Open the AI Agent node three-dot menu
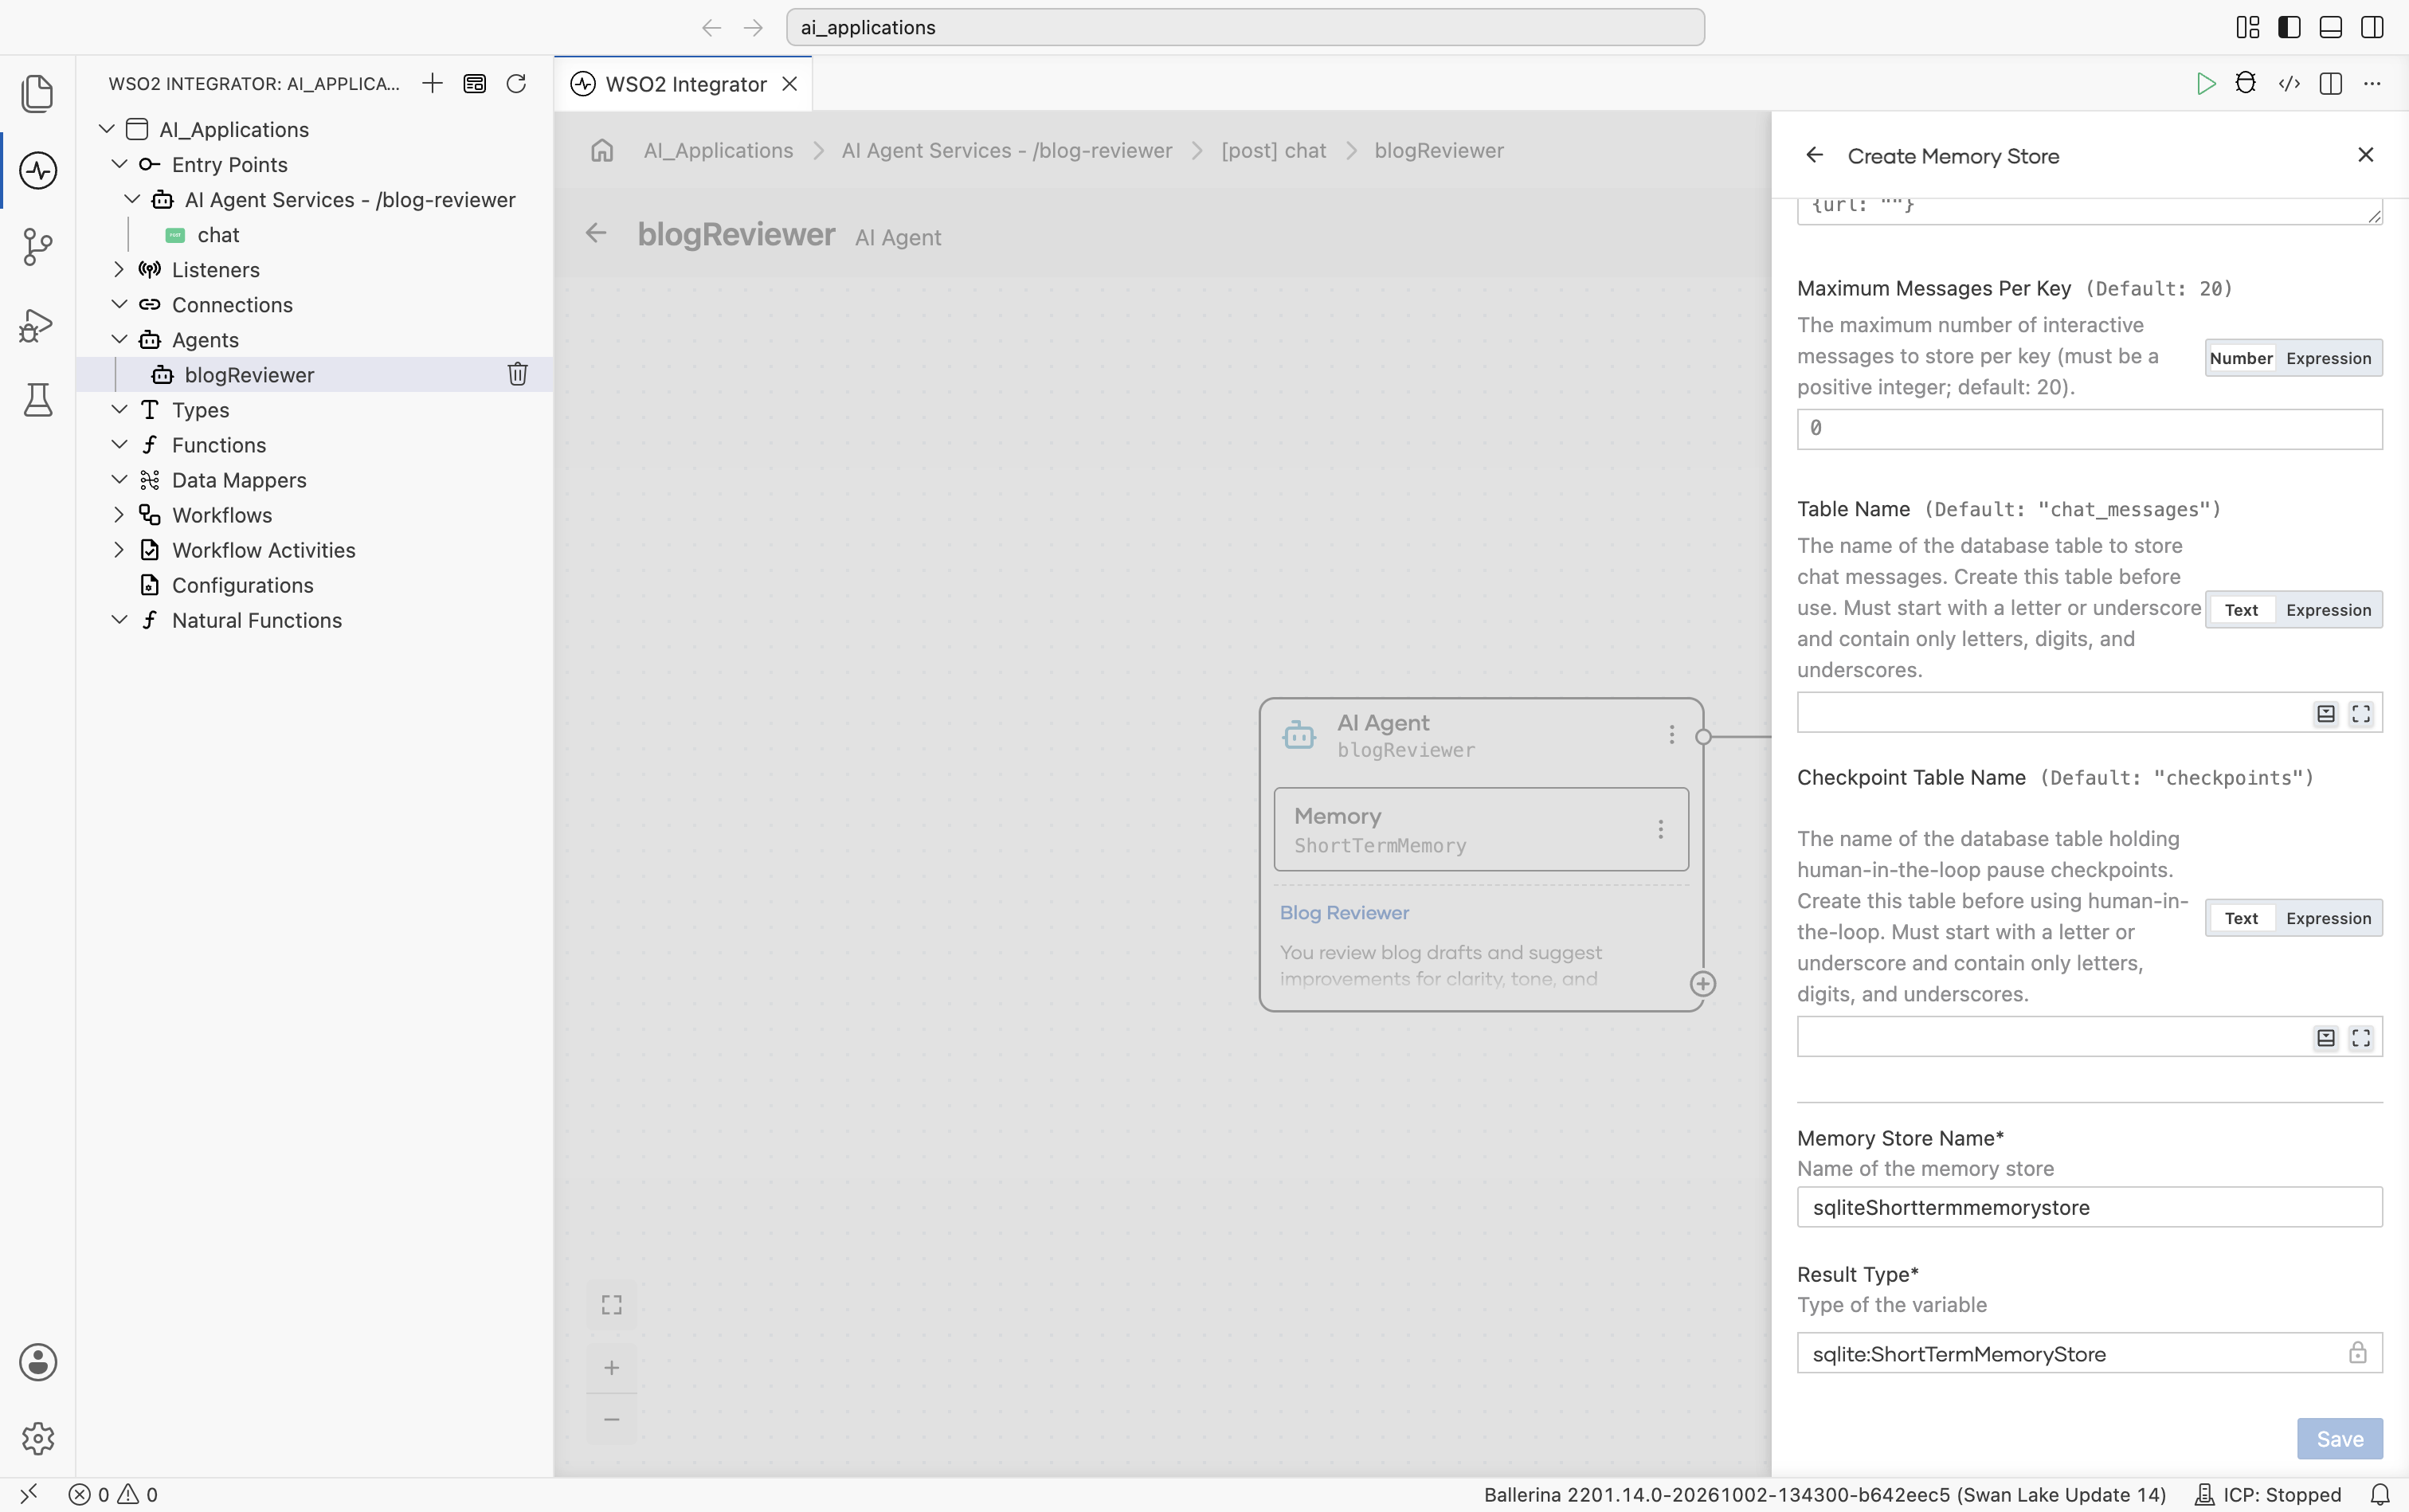Image resolution: width=2409 pixels, height=1512 pixels. click(1671, 735)
